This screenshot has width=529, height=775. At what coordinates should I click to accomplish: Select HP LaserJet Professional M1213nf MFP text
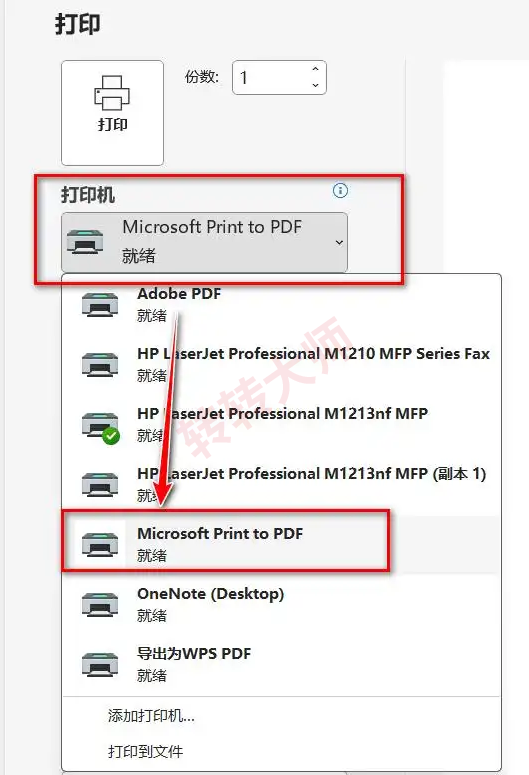click(x=282, y=413)
